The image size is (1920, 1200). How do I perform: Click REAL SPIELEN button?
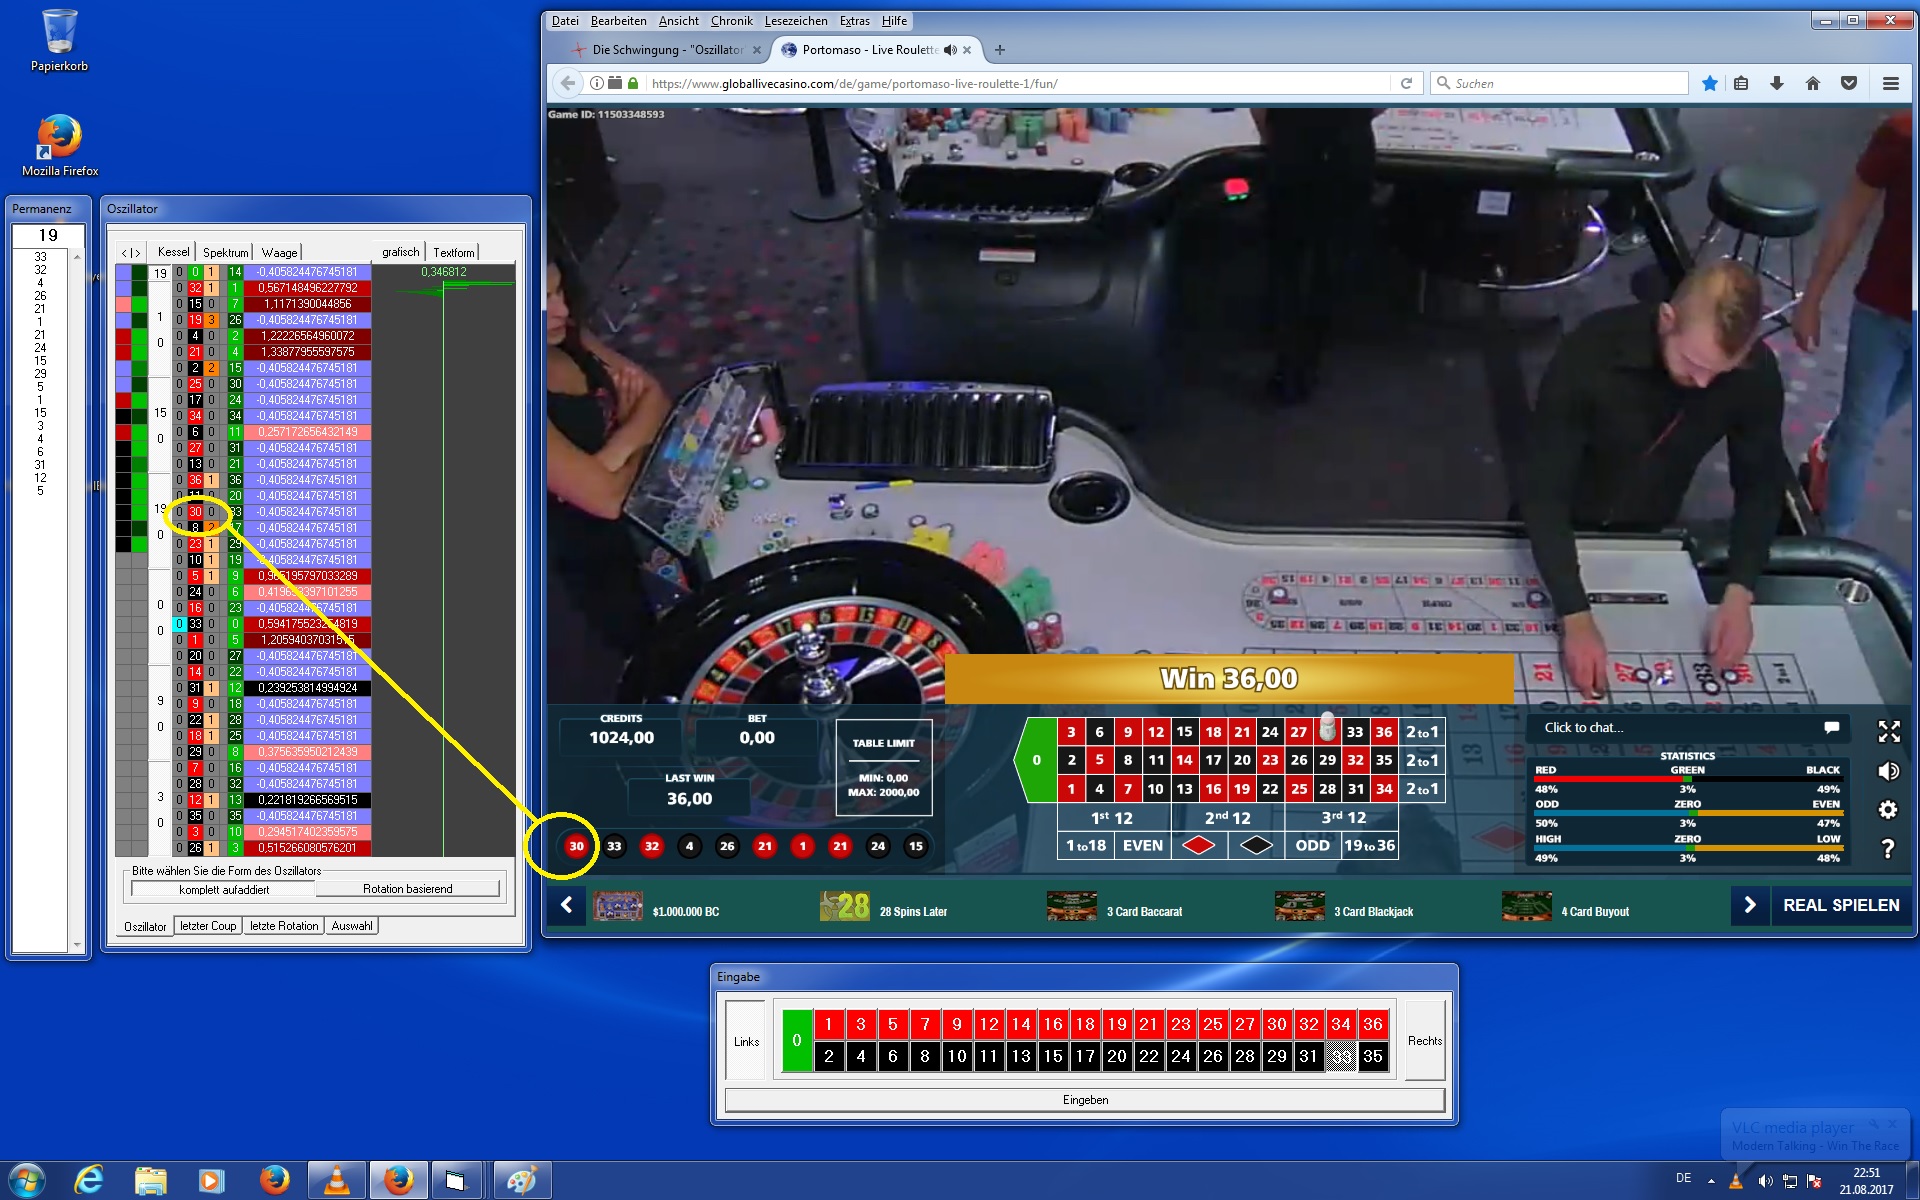[x=1841, y=905]
